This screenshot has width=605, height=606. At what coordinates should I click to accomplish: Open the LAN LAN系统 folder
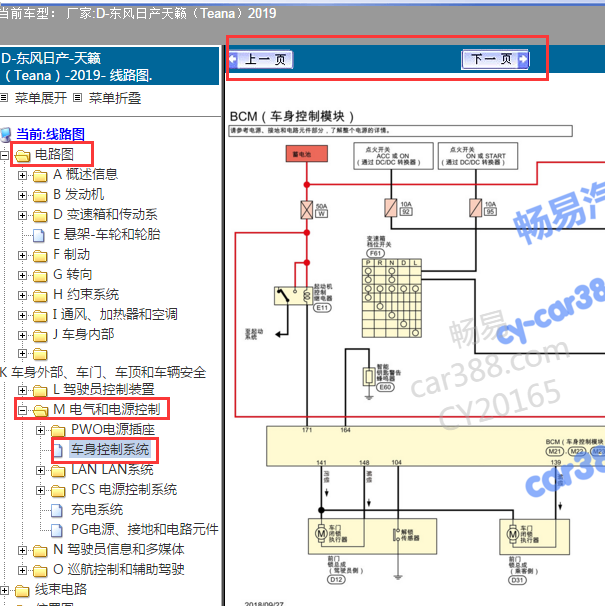tap(112, 470)
